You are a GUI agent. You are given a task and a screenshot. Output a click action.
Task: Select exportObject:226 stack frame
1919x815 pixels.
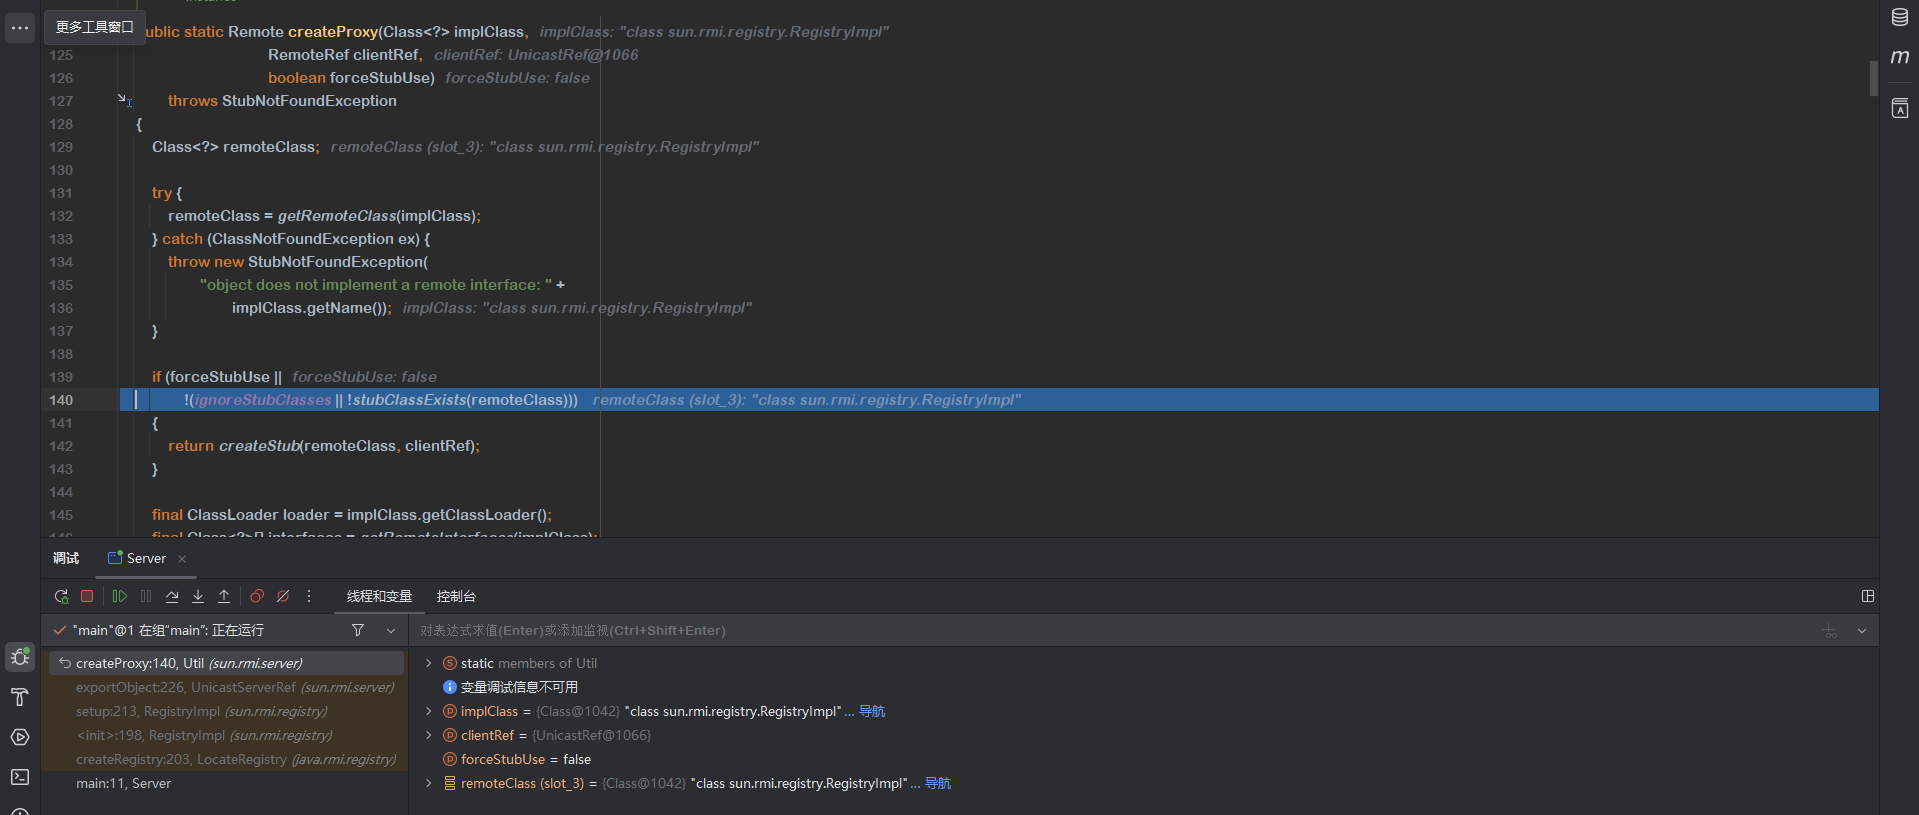(234, 687)
